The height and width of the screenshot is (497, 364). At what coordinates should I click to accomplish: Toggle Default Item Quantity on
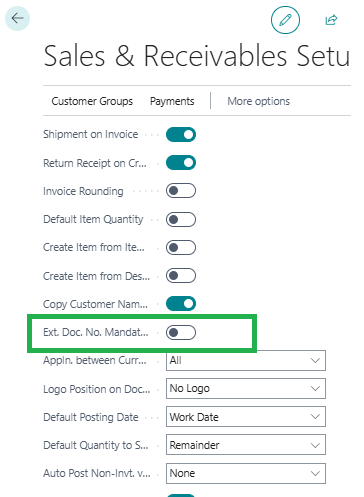[181, 219]
